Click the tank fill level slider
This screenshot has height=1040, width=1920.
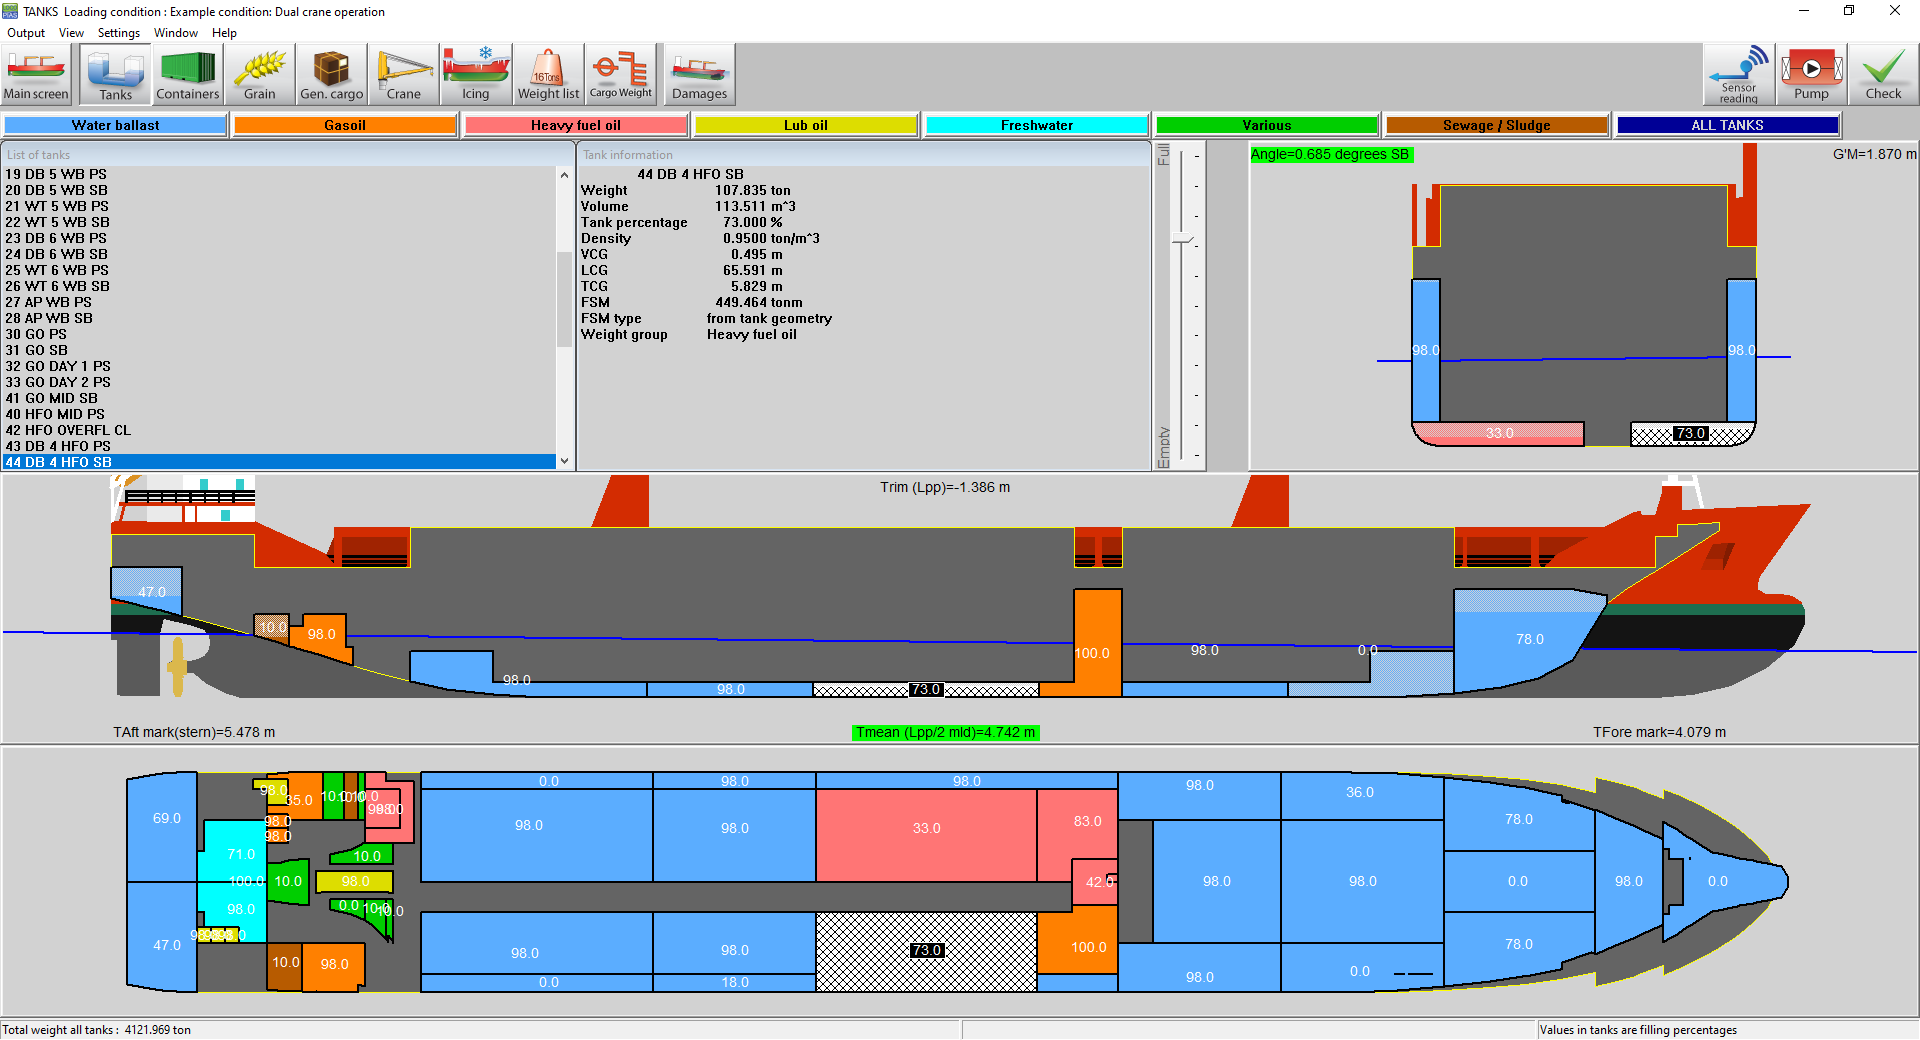(x=1183, y=241)
